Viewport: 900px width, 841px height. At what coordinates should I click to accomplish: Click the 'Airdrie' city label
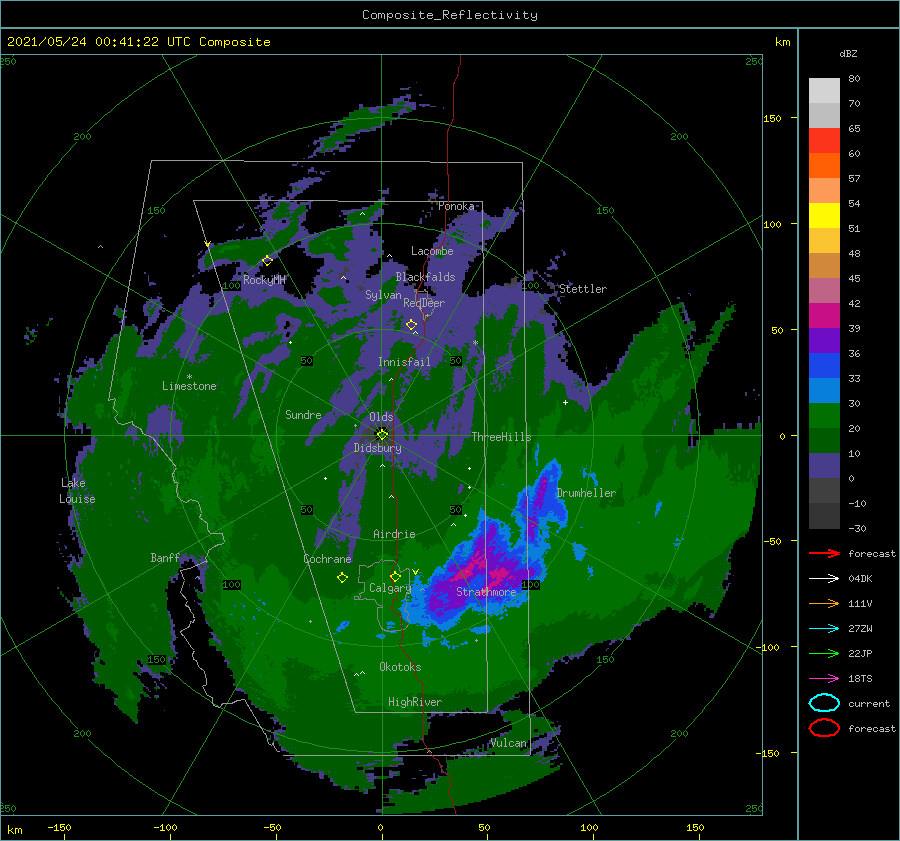coord(394,534)
